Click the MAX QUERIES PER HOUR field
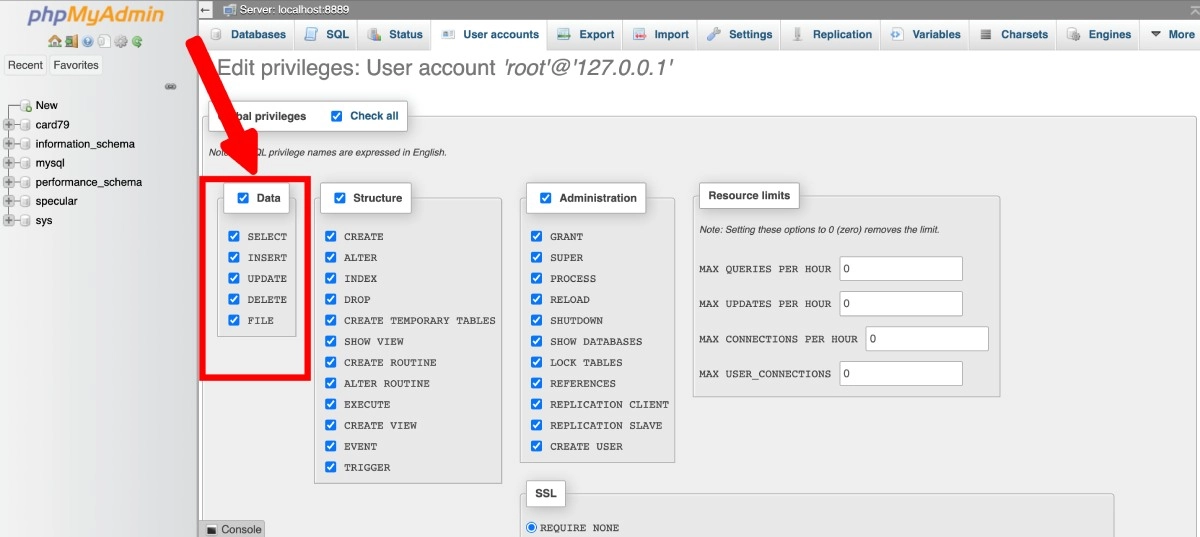Viewport: 1200px width, 537px height. tap(901, 269)
